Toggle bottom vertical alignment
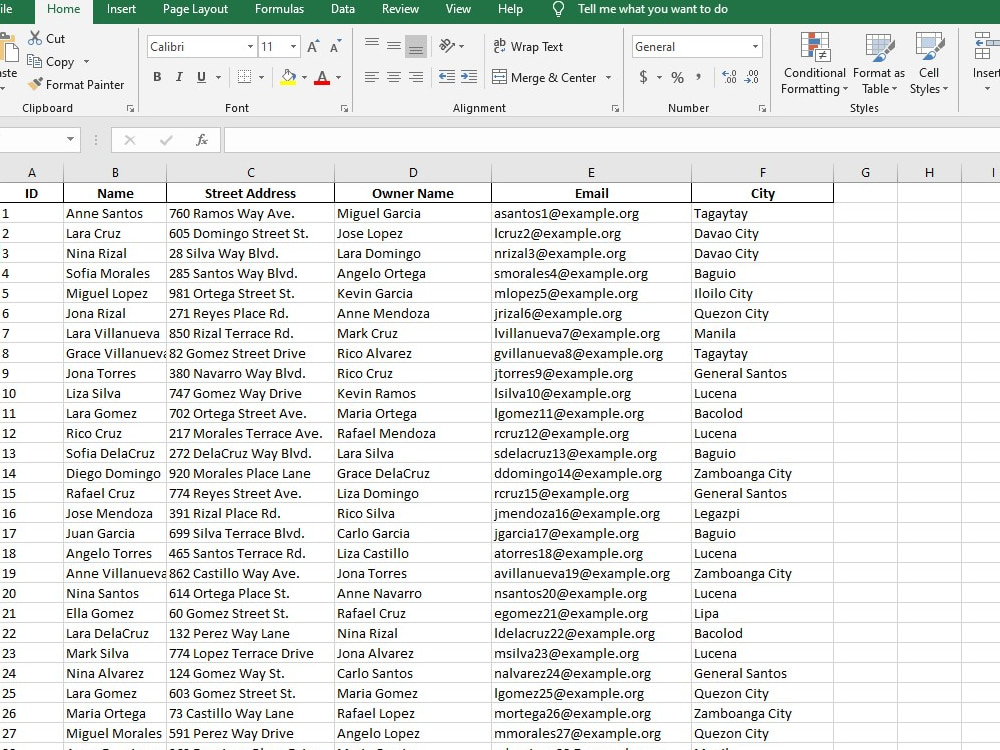The image size is (1000, 750). (x=416, y=47)
